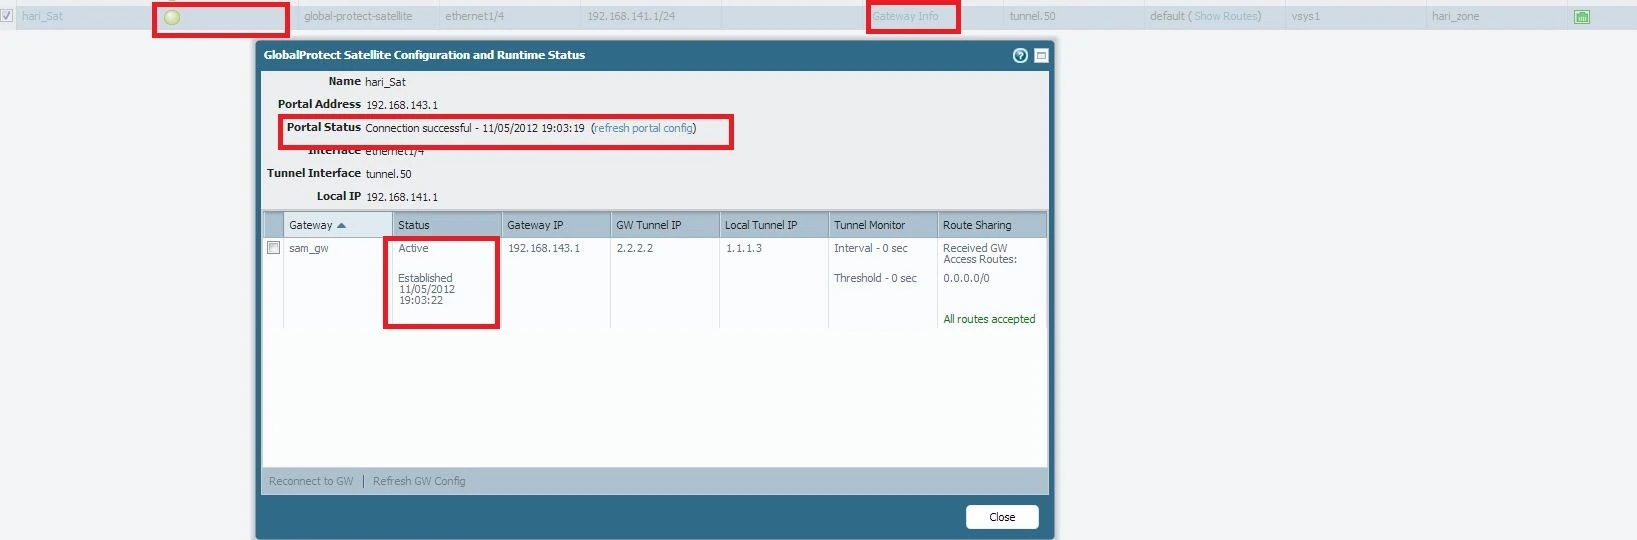1637x540 pixels.
Task: Click the Local IP value 192.168.141.1
Action: 402,197
